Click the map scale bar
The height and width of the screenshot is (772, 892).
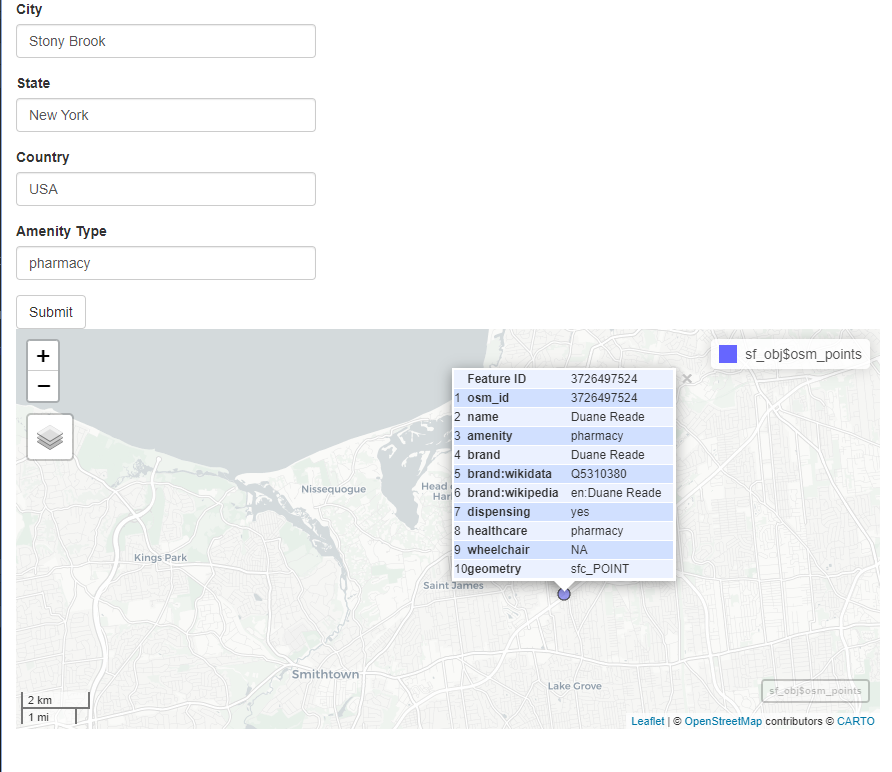tap(56, 708)
